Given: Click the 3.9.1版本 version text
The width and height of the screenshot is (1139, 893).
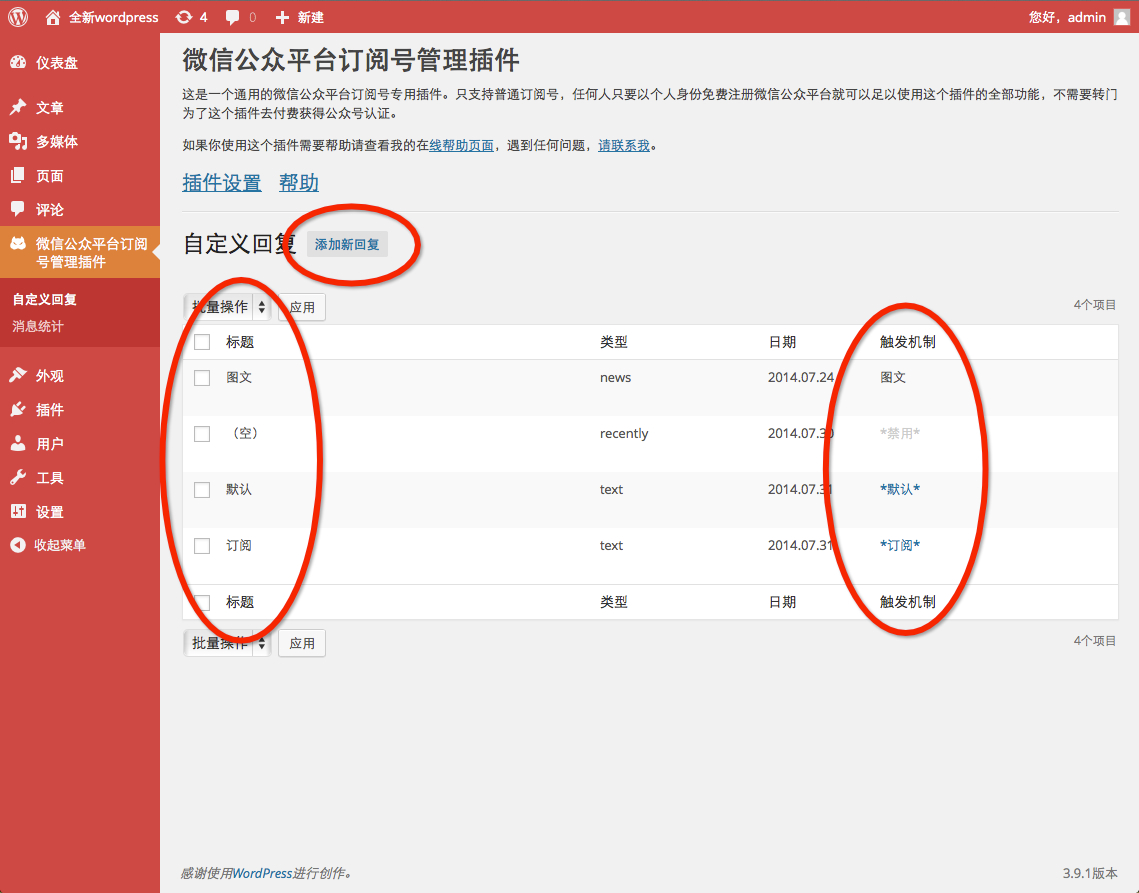Looking at the screenshot, I should tap(1090, 873).
